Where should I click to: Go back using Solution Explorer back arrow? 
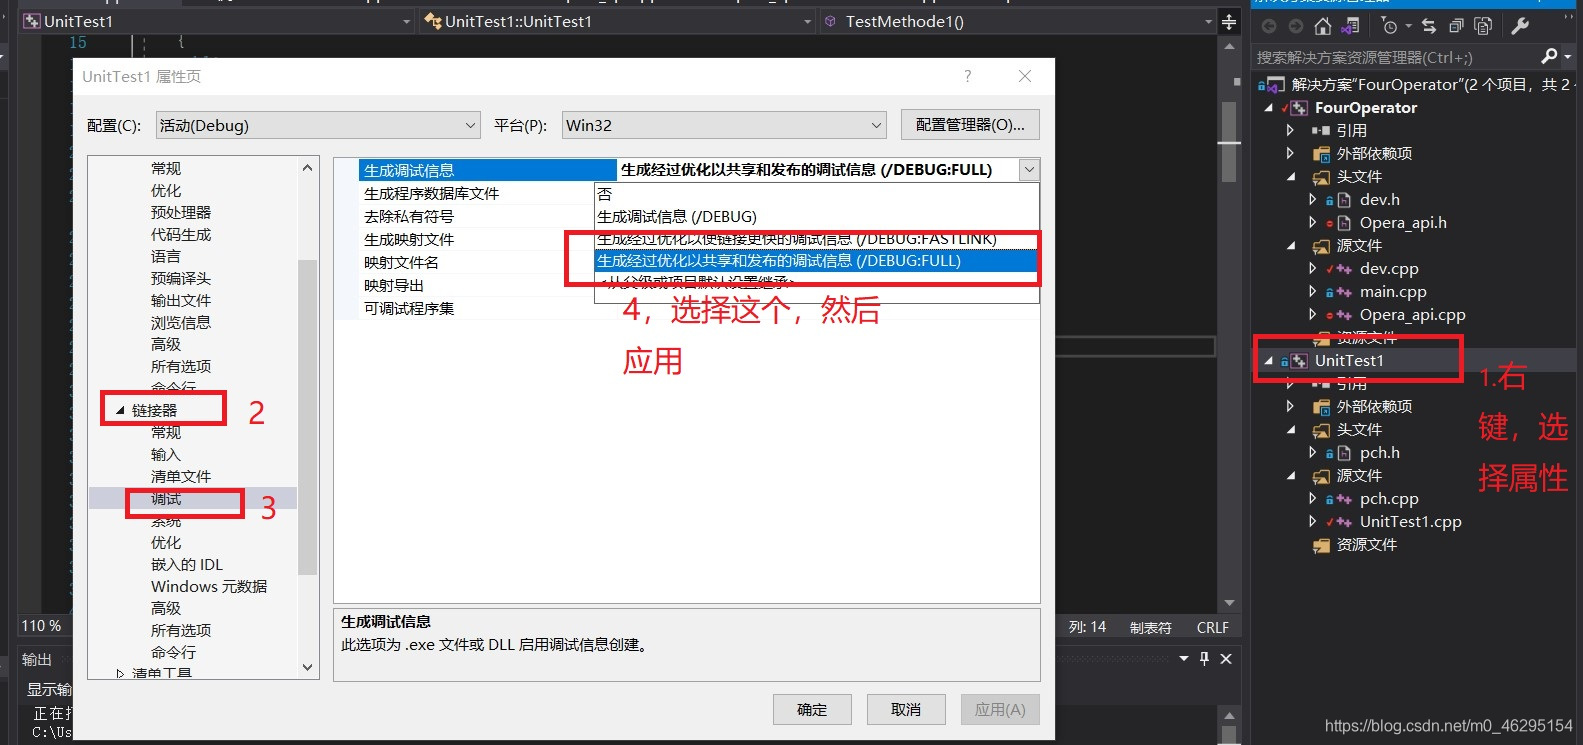pos(1269,26)
